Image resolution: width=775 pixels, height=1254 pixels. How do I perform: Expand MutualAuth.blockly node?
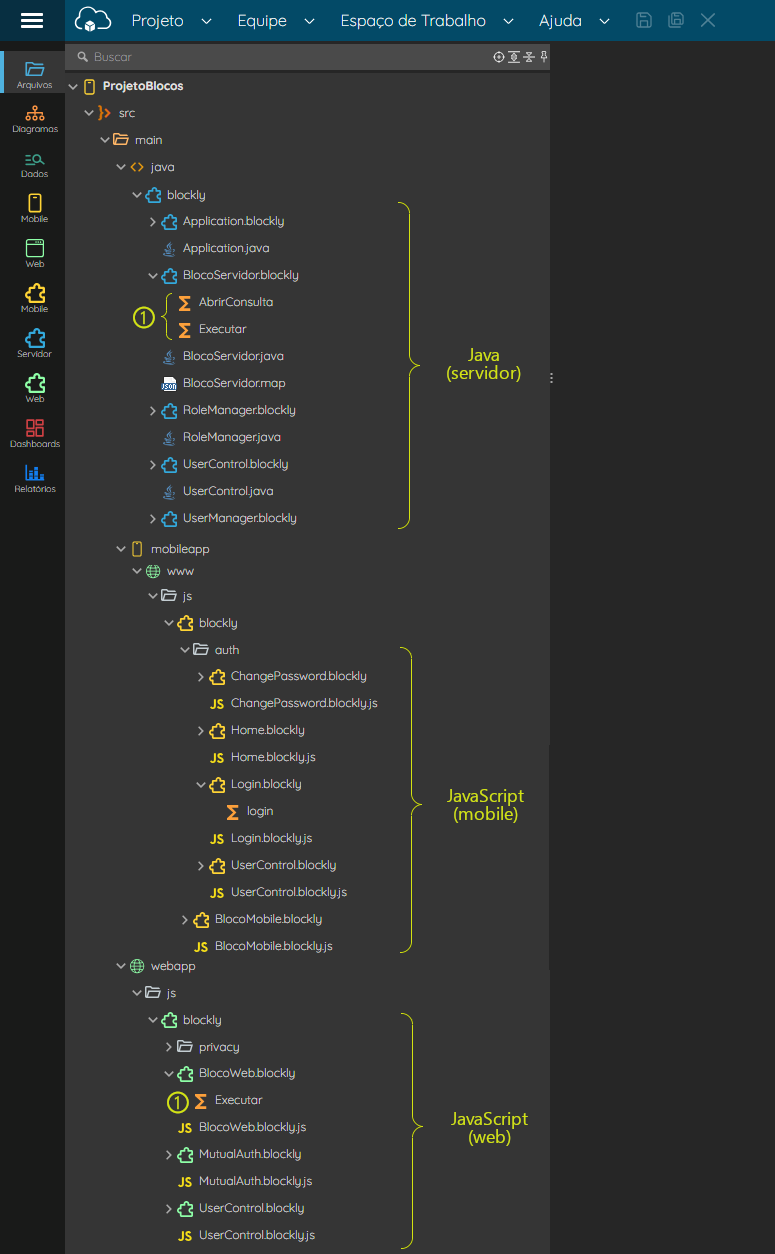point(169,1154)
